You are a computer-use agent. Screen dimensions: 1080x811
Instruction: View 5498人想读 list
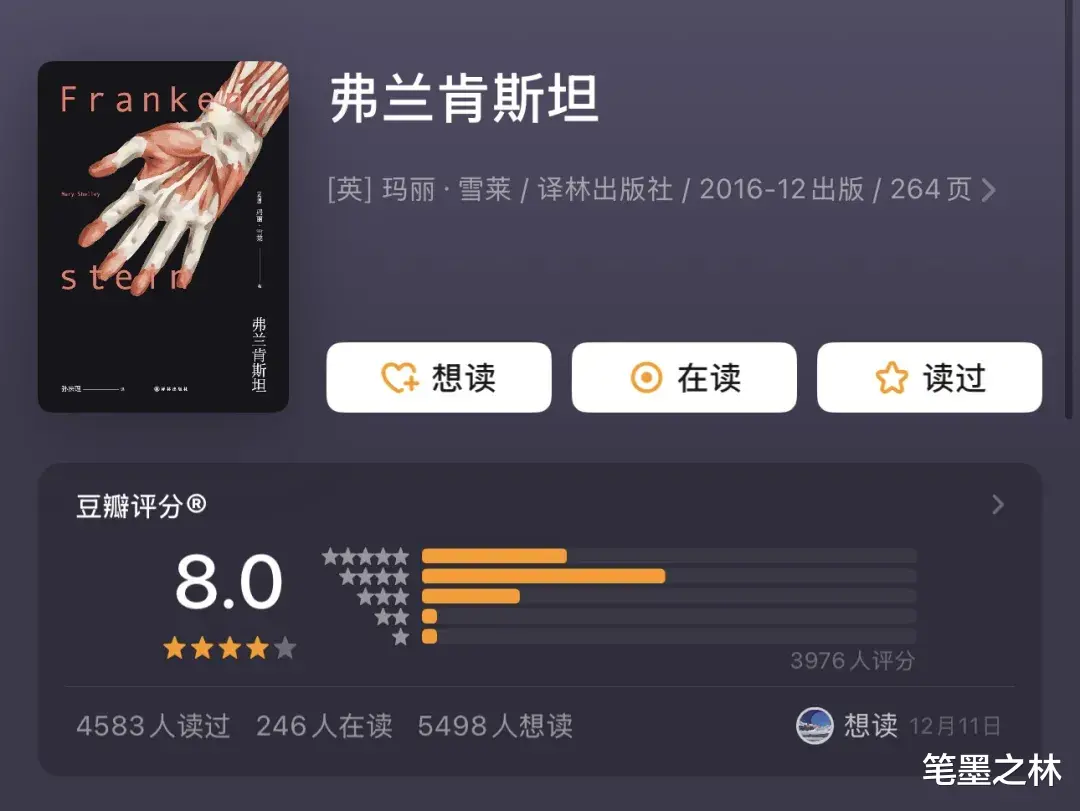coord(495,726)
